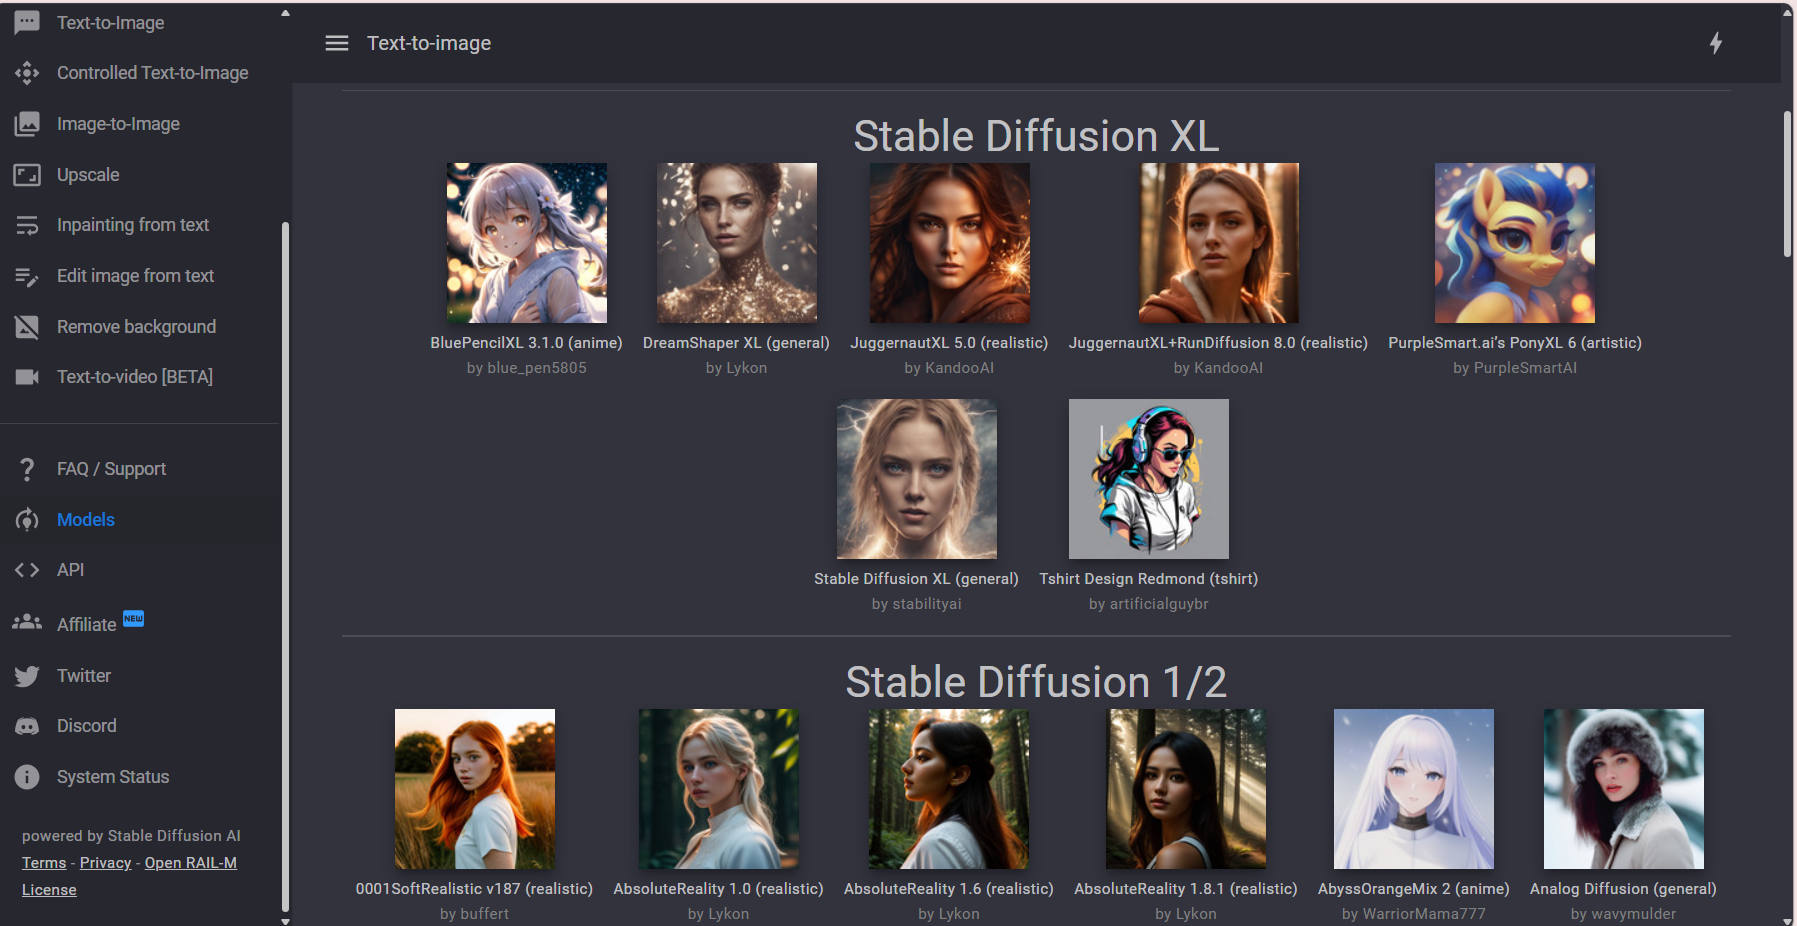Viewport: 1797px width, 926px height.
Task: Click 'by WarriorMama777' author text
Action: (x=1414, y=914)
